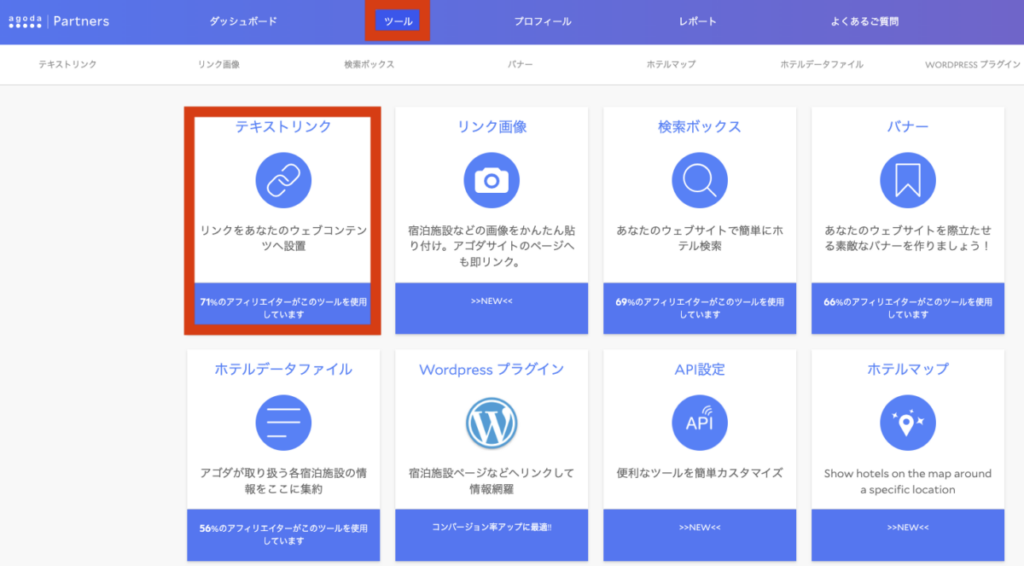
Task: Select リンク画像 in the sub navigation bar
Action: tap(219, 64)
